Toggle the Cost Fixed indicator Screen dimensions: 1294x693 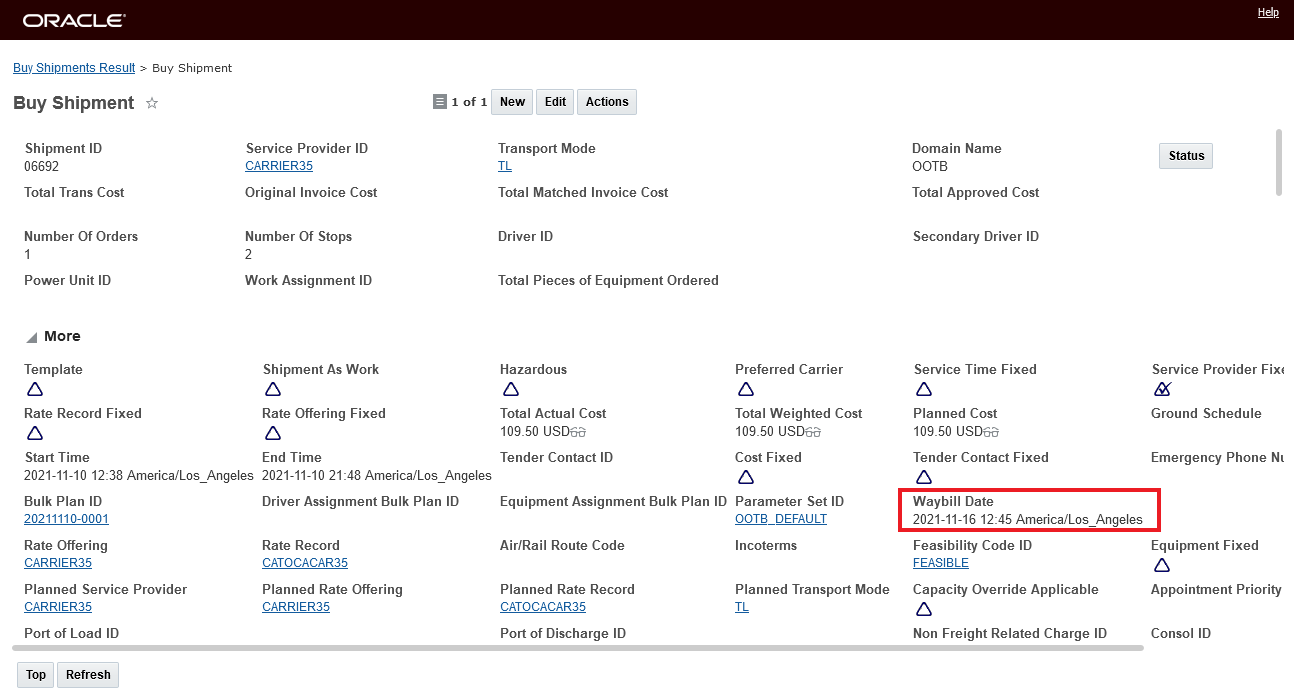point(745,477)
